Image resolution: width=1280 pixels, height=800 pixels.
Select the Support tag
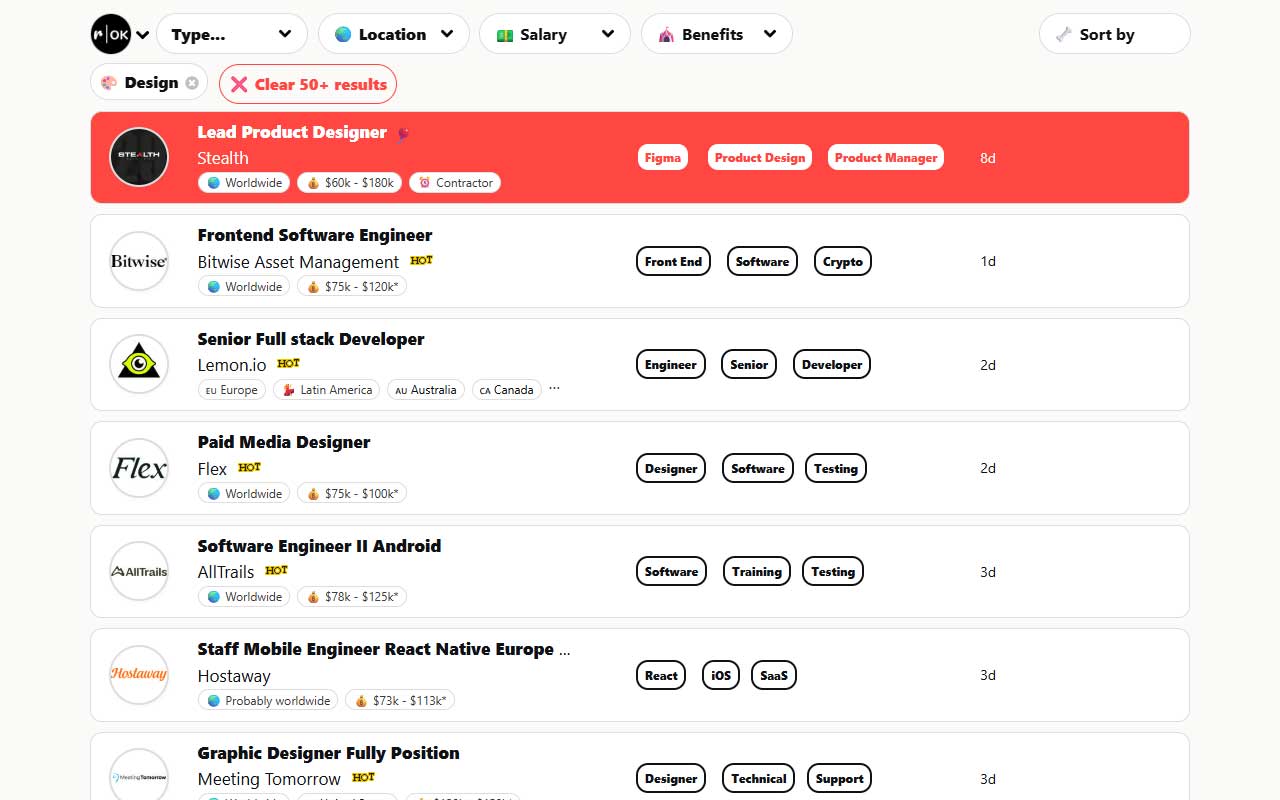point(840,778)
